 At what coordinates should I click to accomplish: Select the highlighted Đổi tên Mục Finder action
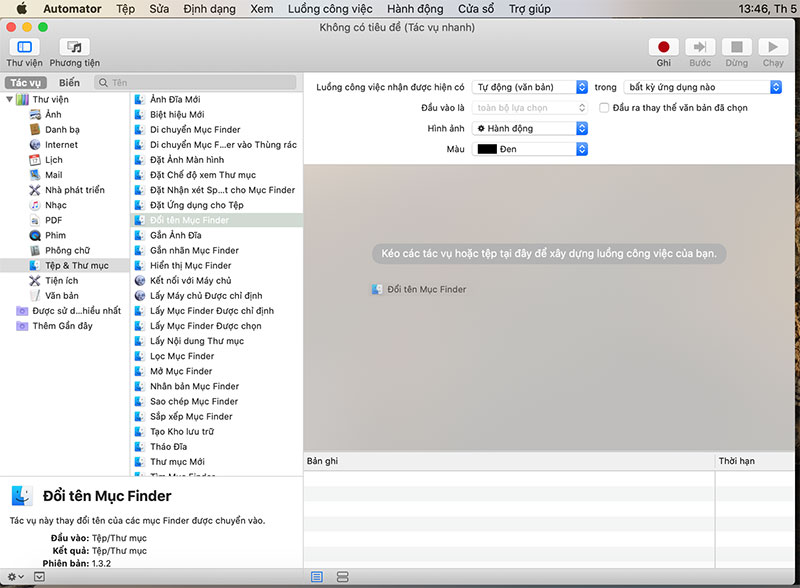click(x=217, y=220)
